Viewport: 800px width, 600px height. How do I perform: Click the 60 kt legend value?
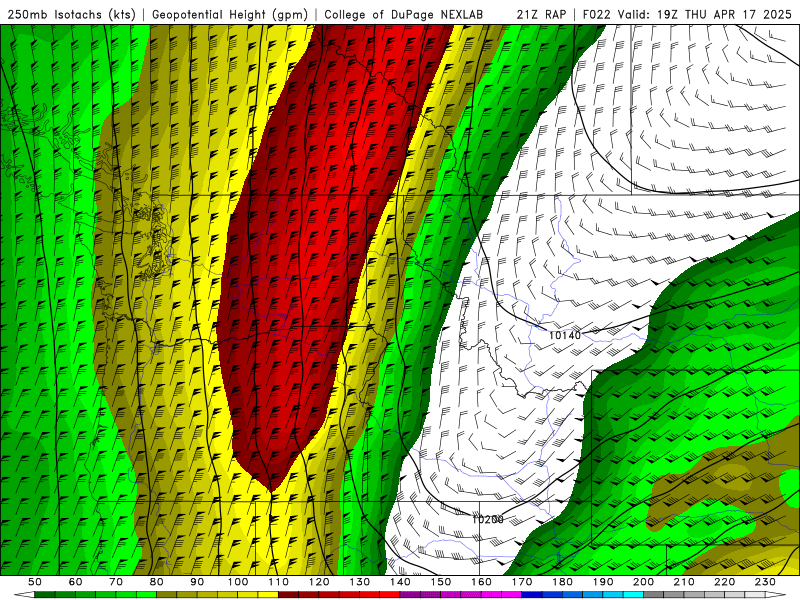point(75,582)
